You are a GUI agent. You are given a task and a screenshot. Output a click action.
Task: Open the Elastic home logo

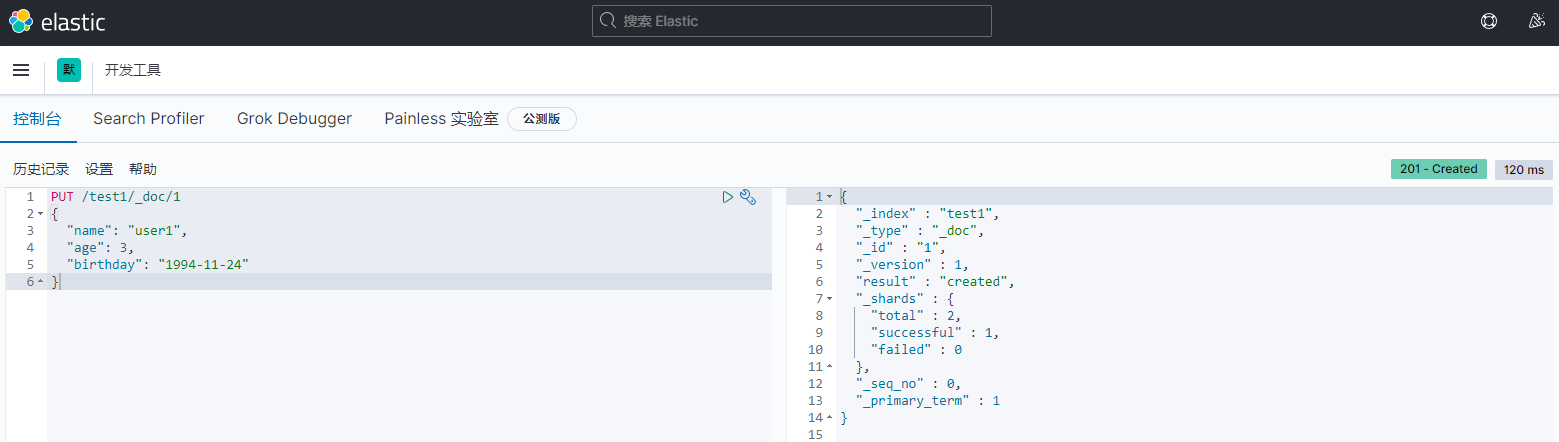coord(57,21)
